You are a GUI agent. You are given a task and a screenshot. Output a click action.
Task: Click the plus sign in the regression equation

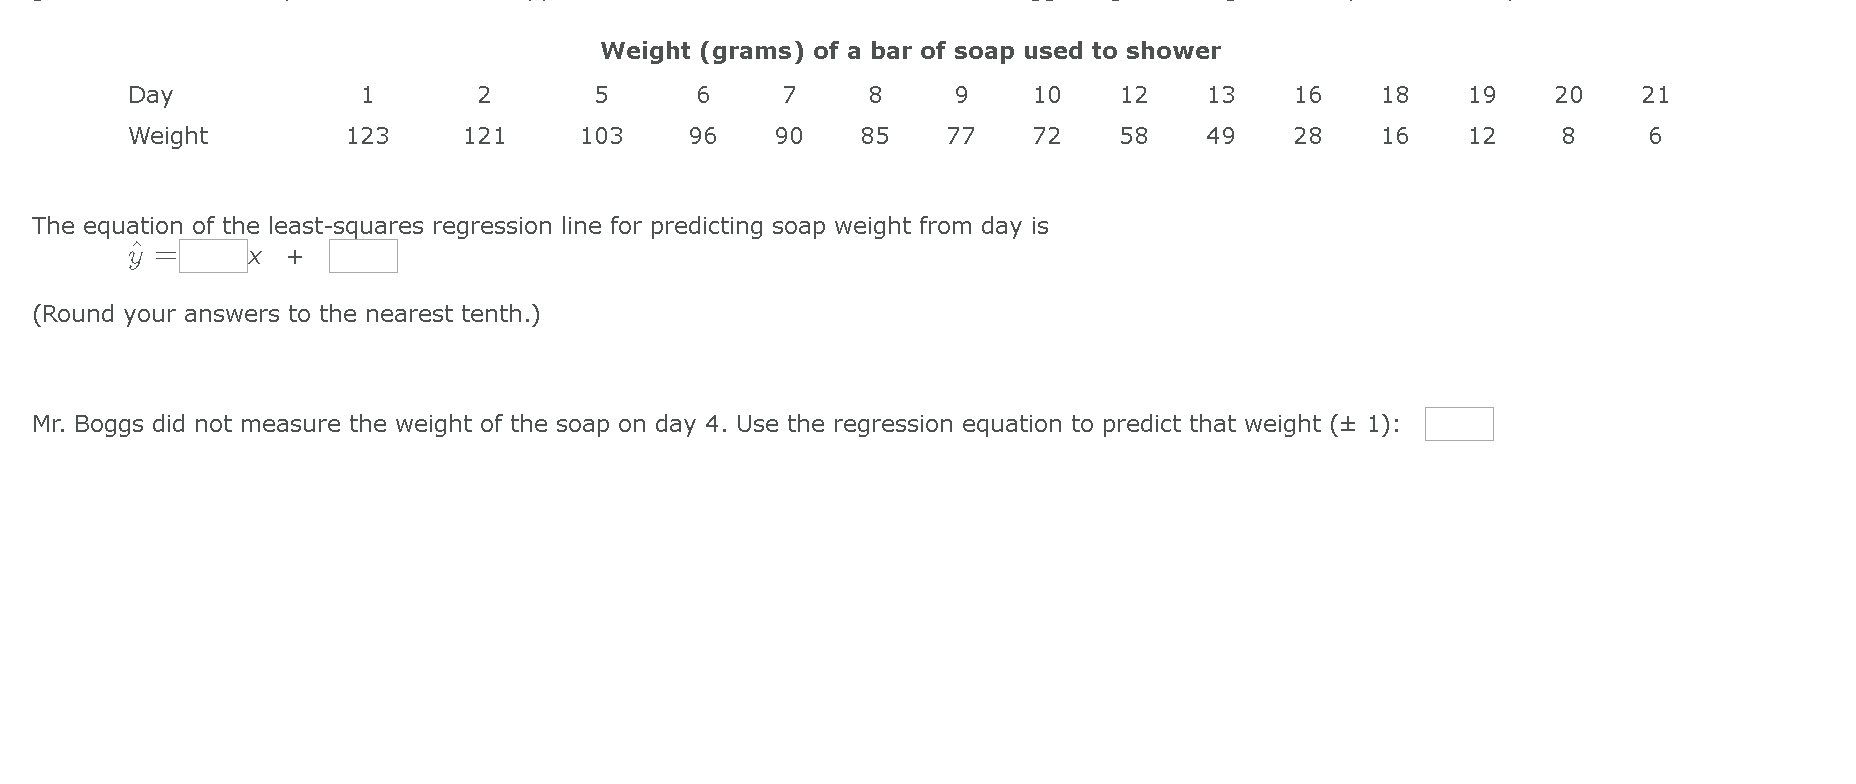click(x=295, y=257)
